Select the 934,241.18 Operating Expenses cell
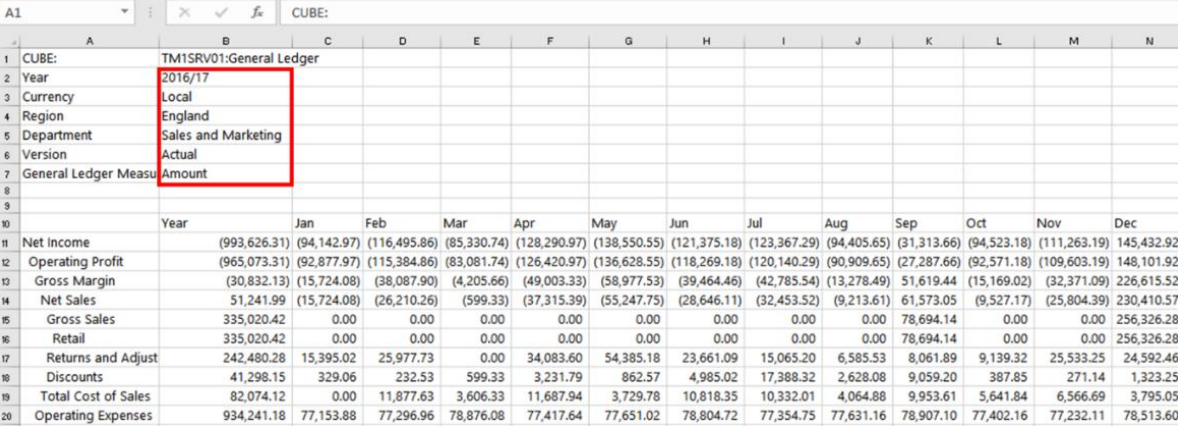The width and height of the screenshot is (1178, 436). [x=225, y=416]
